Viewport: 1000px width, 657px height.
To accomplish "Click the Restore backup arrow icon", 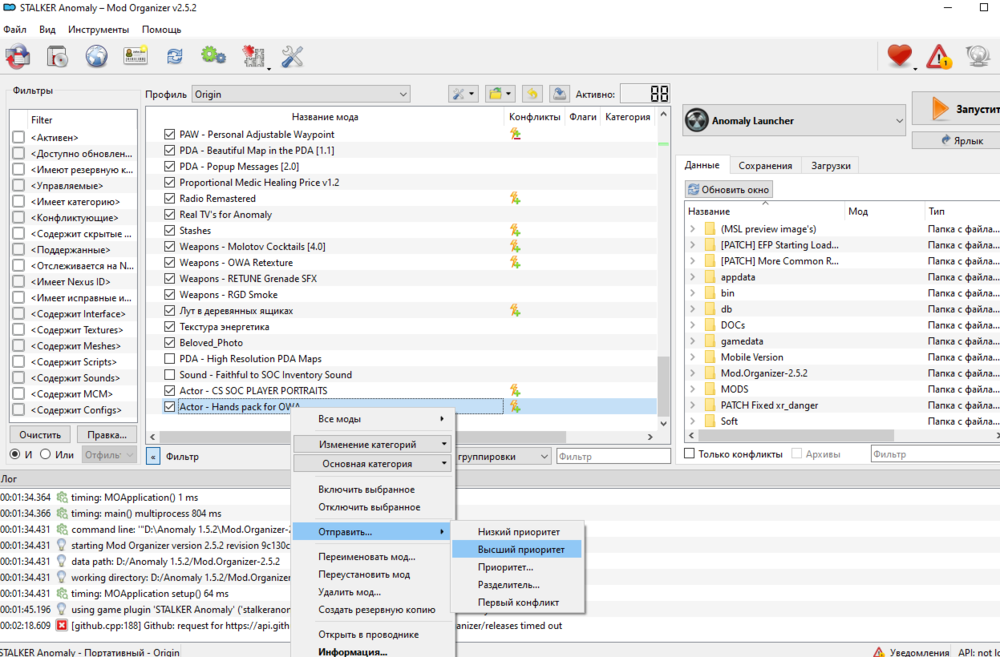I will click(532, 94).
